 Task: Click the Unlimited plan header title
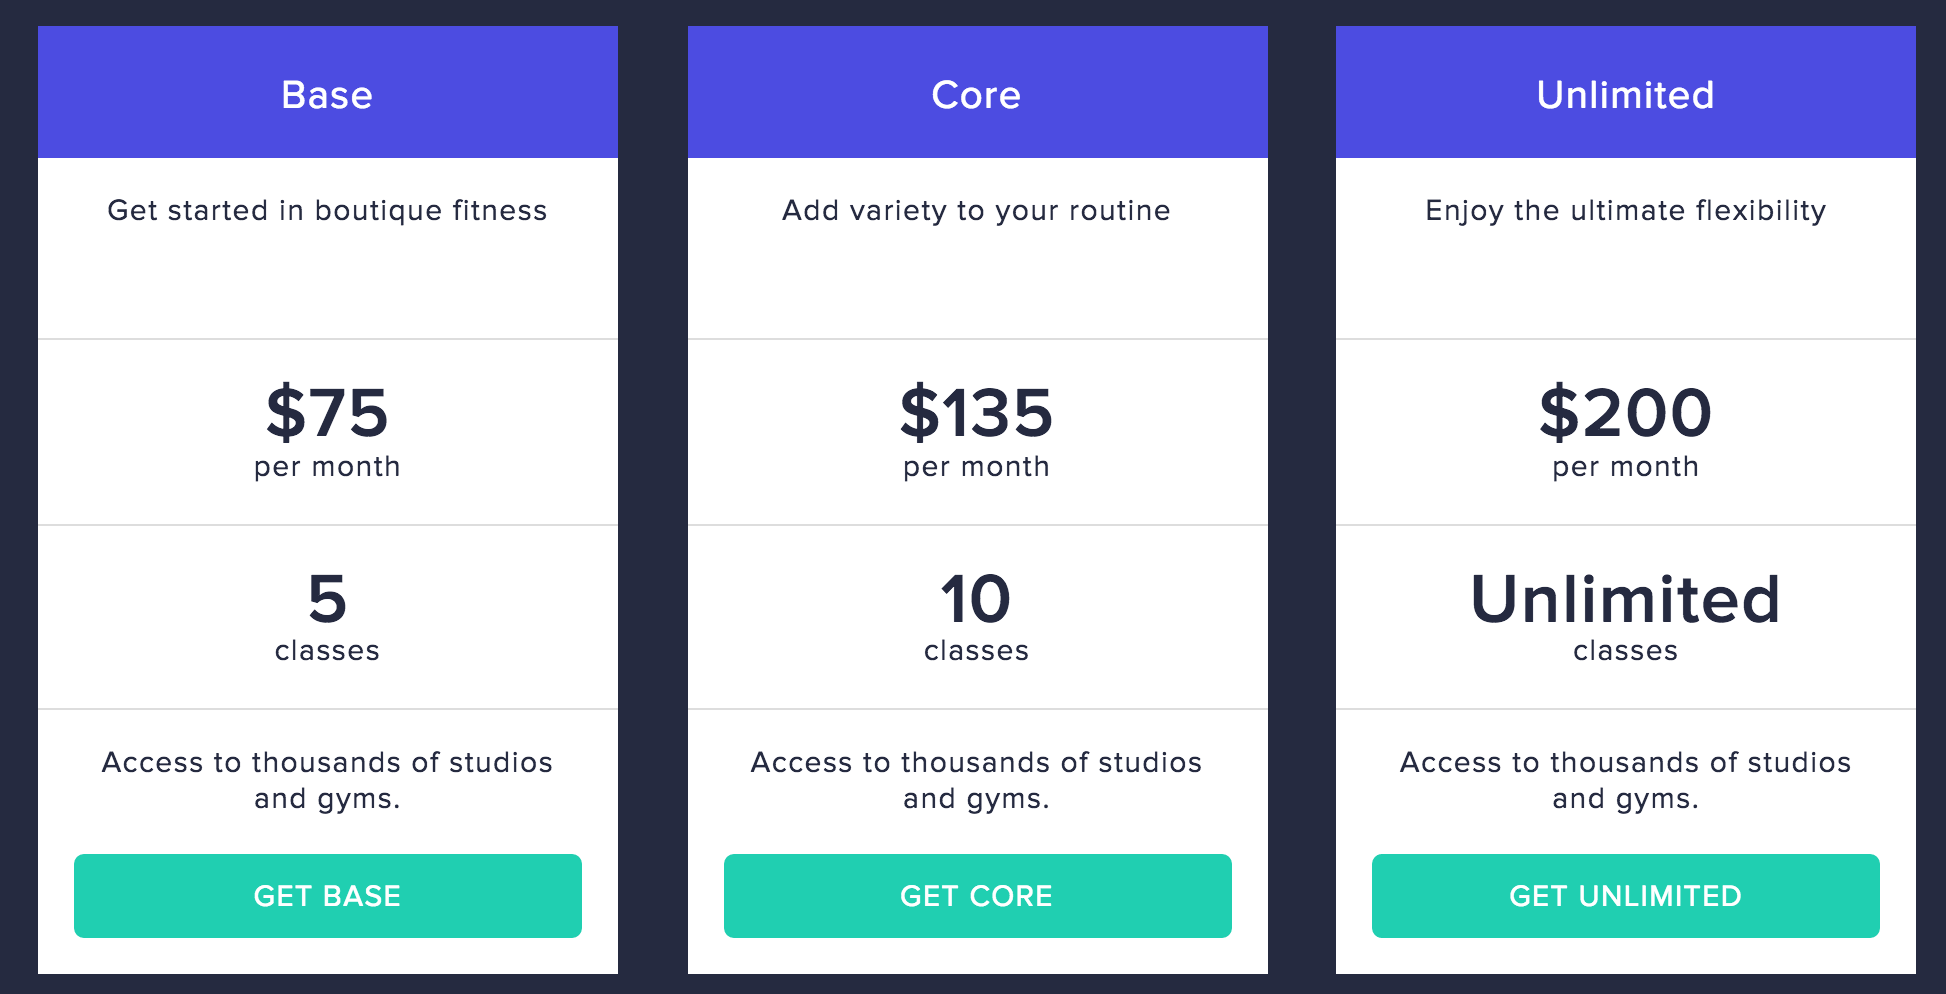(1625, 95)
